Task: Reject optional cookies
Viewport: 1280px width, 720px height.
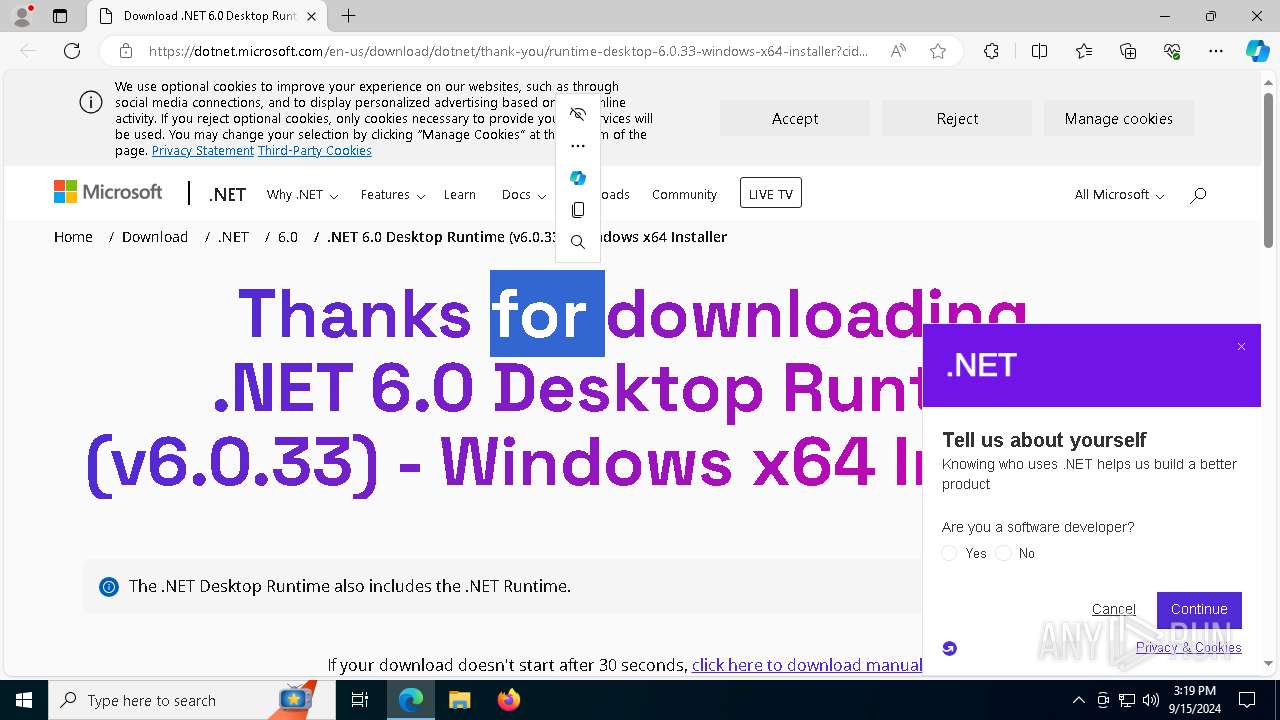Action: click(957, 118)
